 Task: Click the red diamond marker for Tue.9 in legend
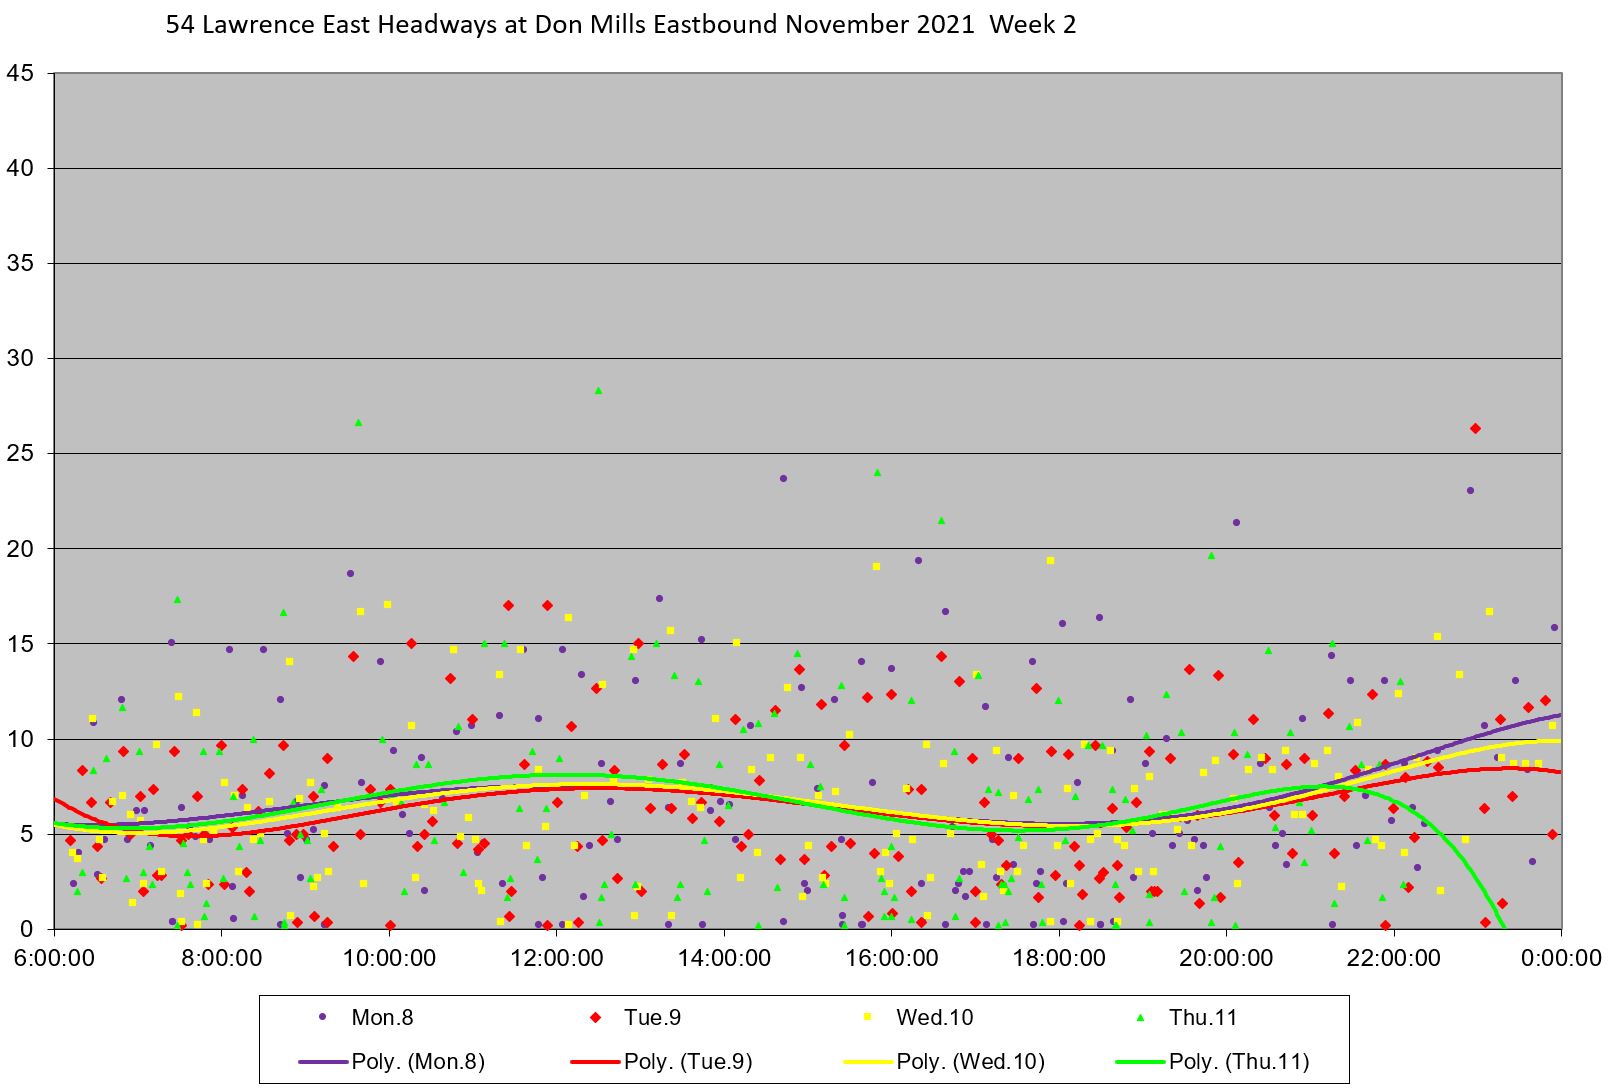pyautogui.click(x=595, y=1018)
